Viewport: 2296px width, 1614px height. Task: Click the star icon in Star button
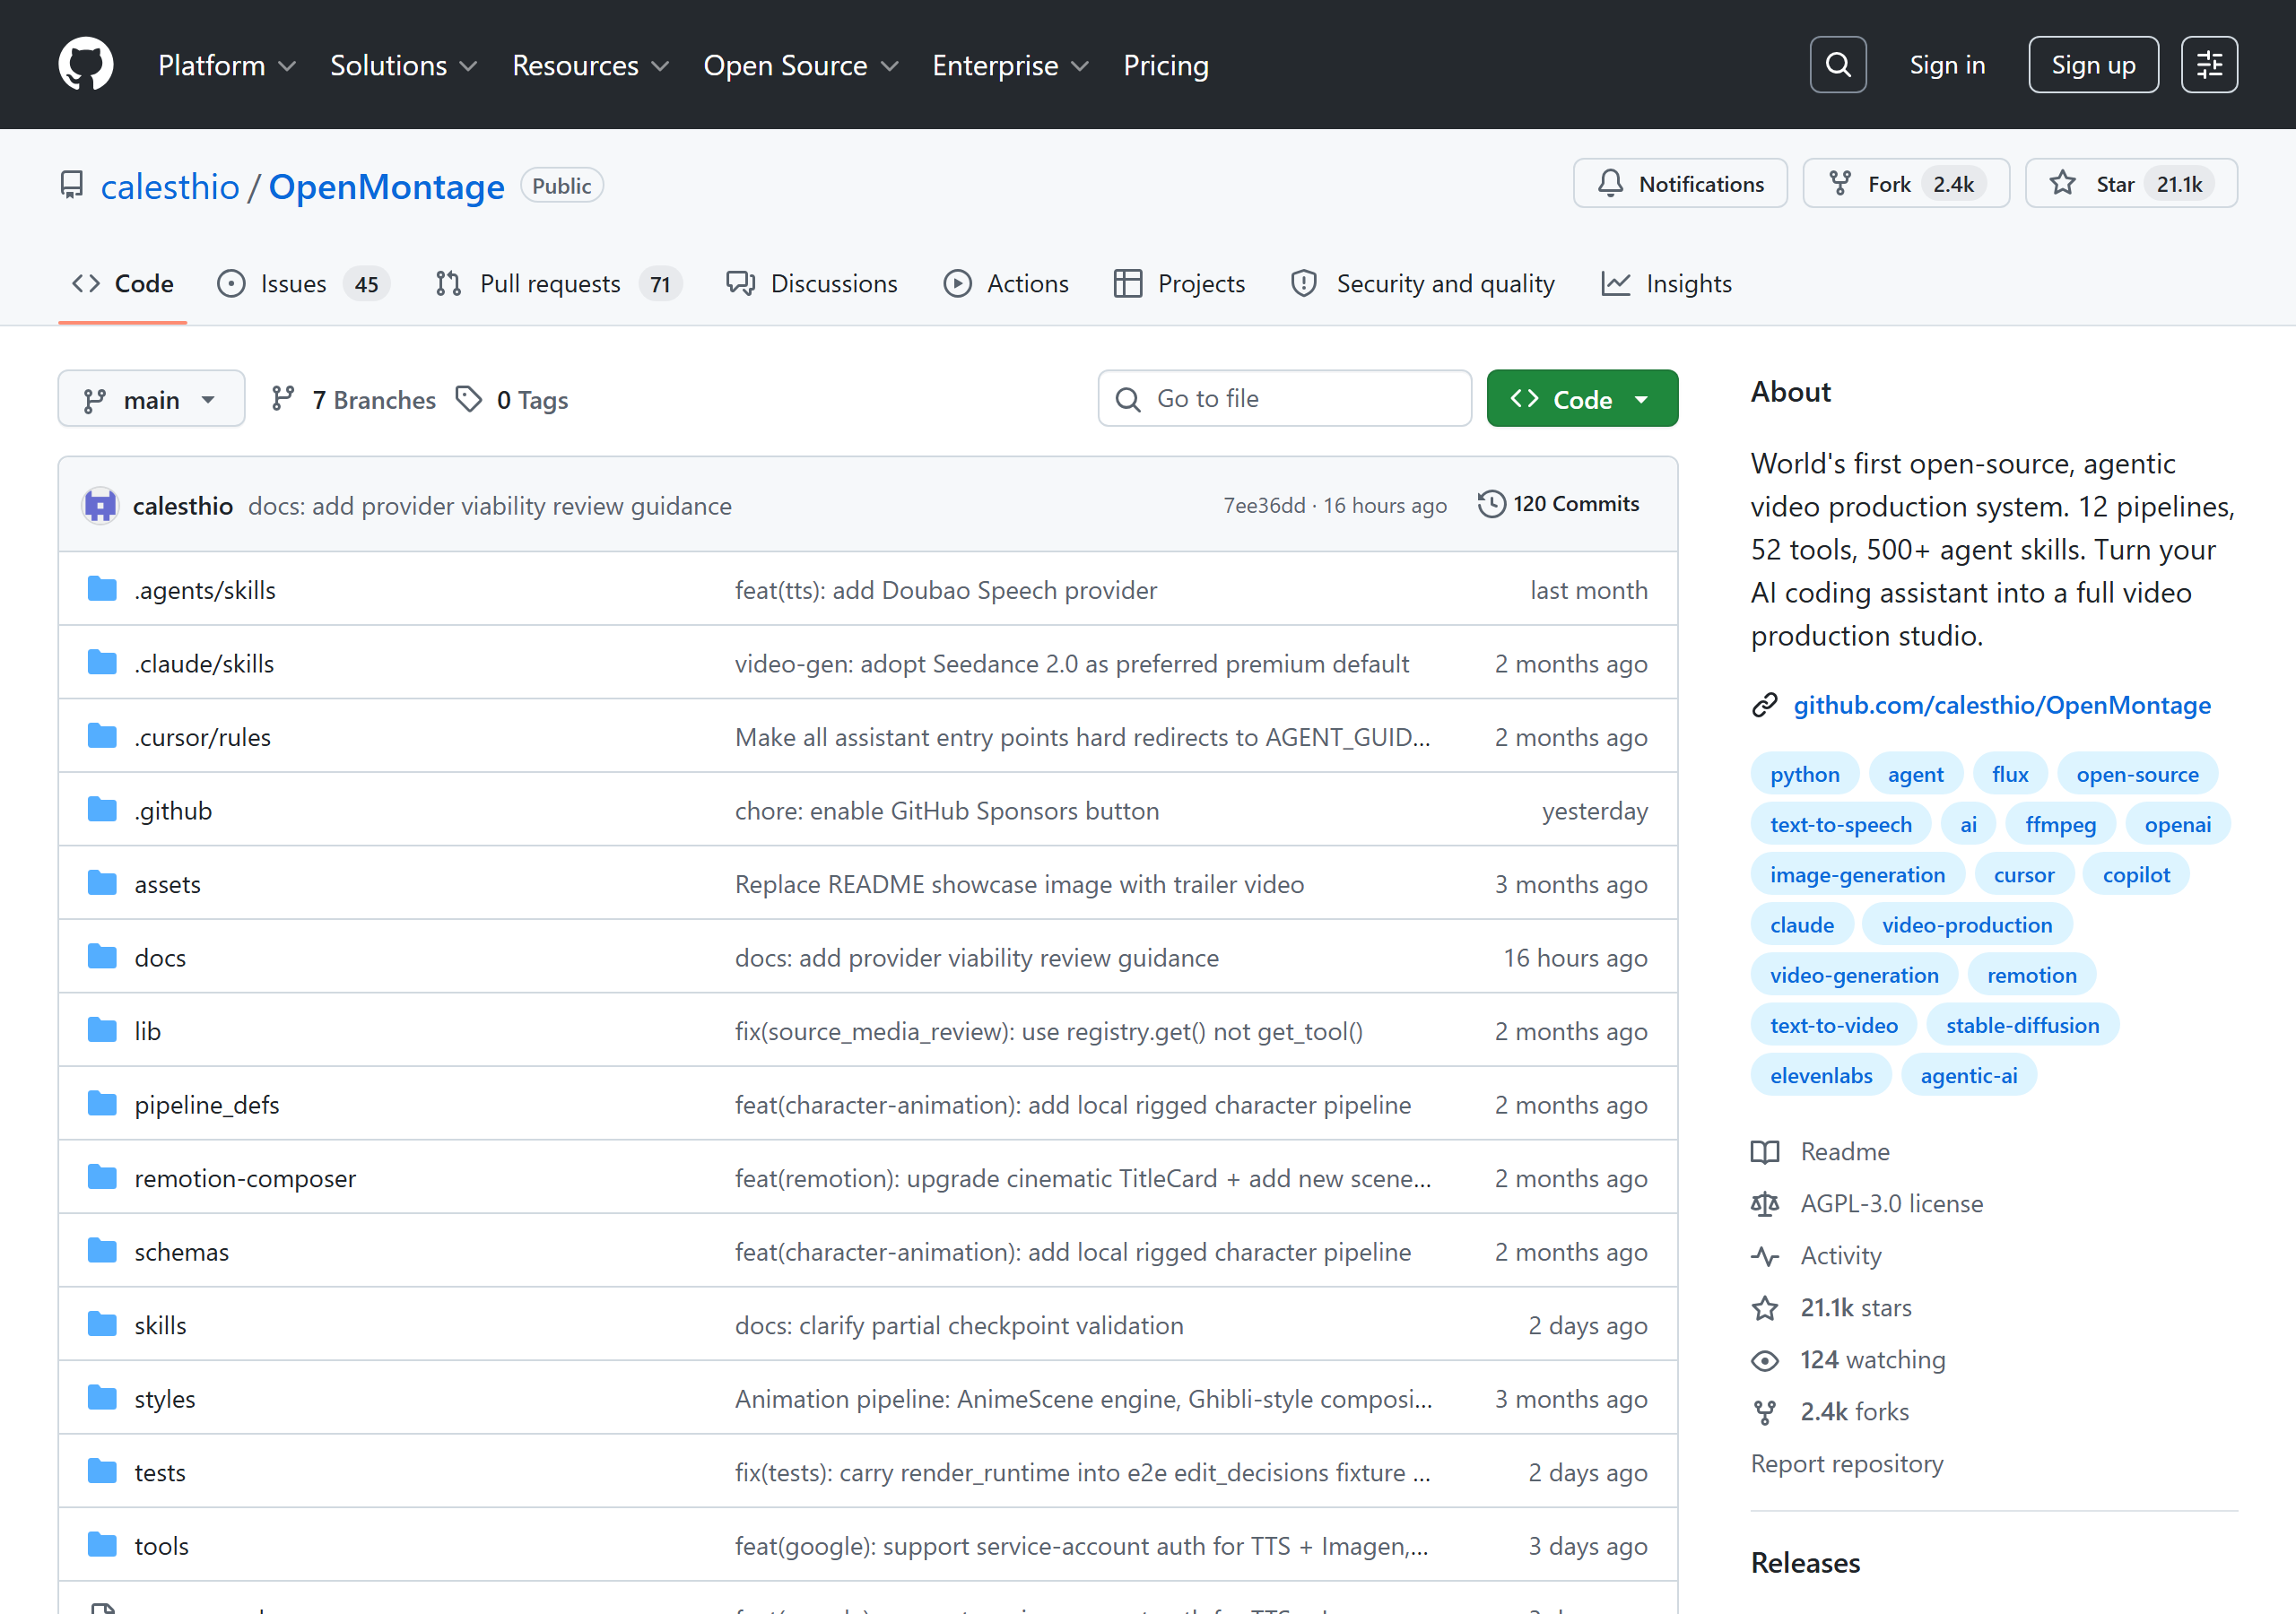tap(2063, 184)
